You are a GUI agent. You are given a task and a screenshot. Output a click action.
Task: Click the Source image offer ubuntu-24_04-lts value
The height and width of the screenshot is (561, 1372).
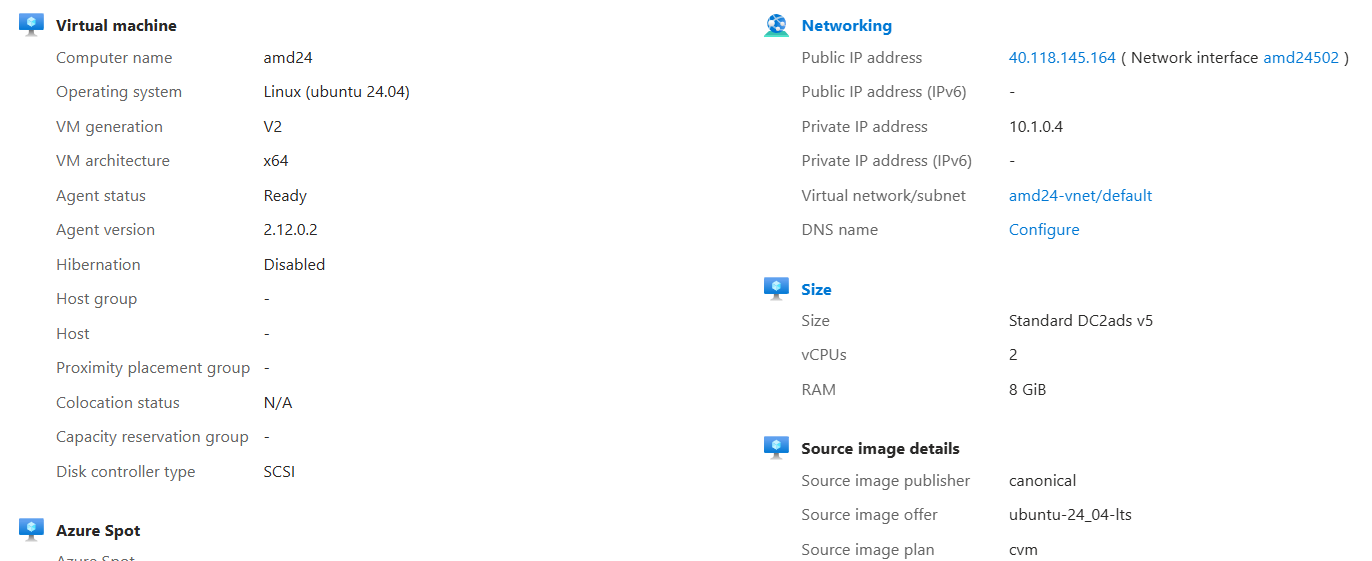[x=1070, y=515]
